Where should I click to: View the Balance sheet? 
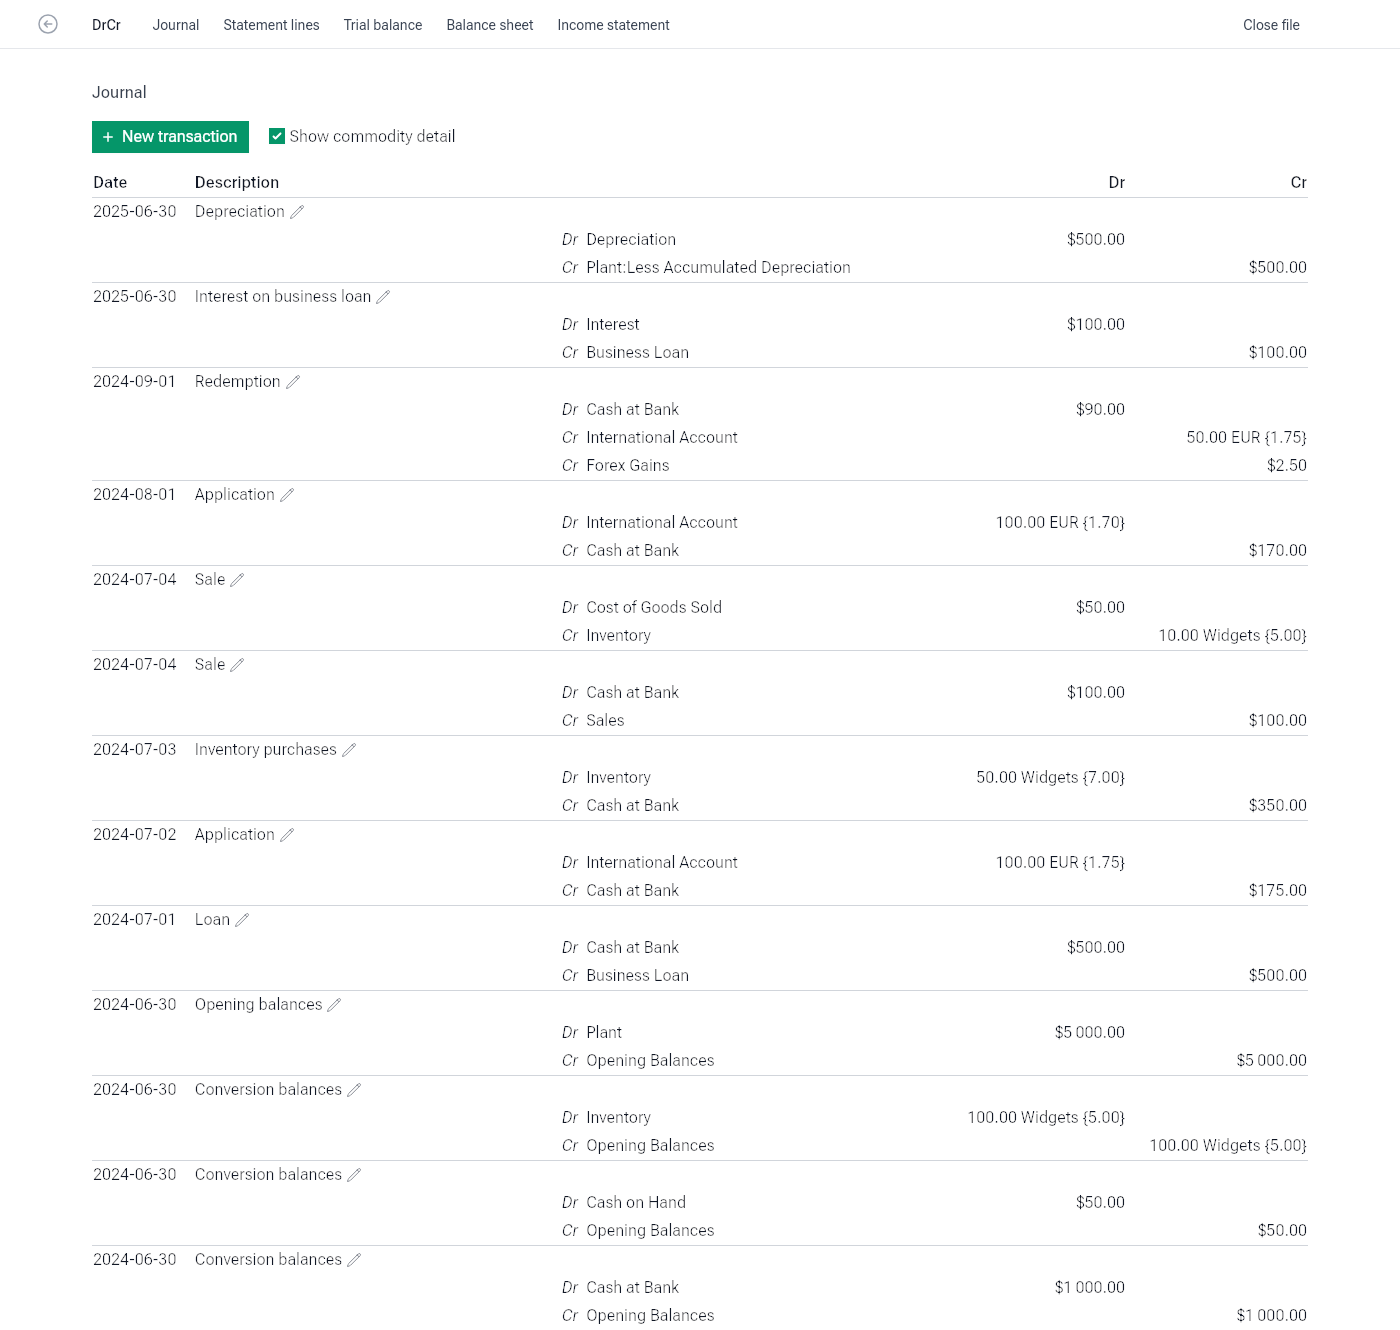[x=490, y=25]
